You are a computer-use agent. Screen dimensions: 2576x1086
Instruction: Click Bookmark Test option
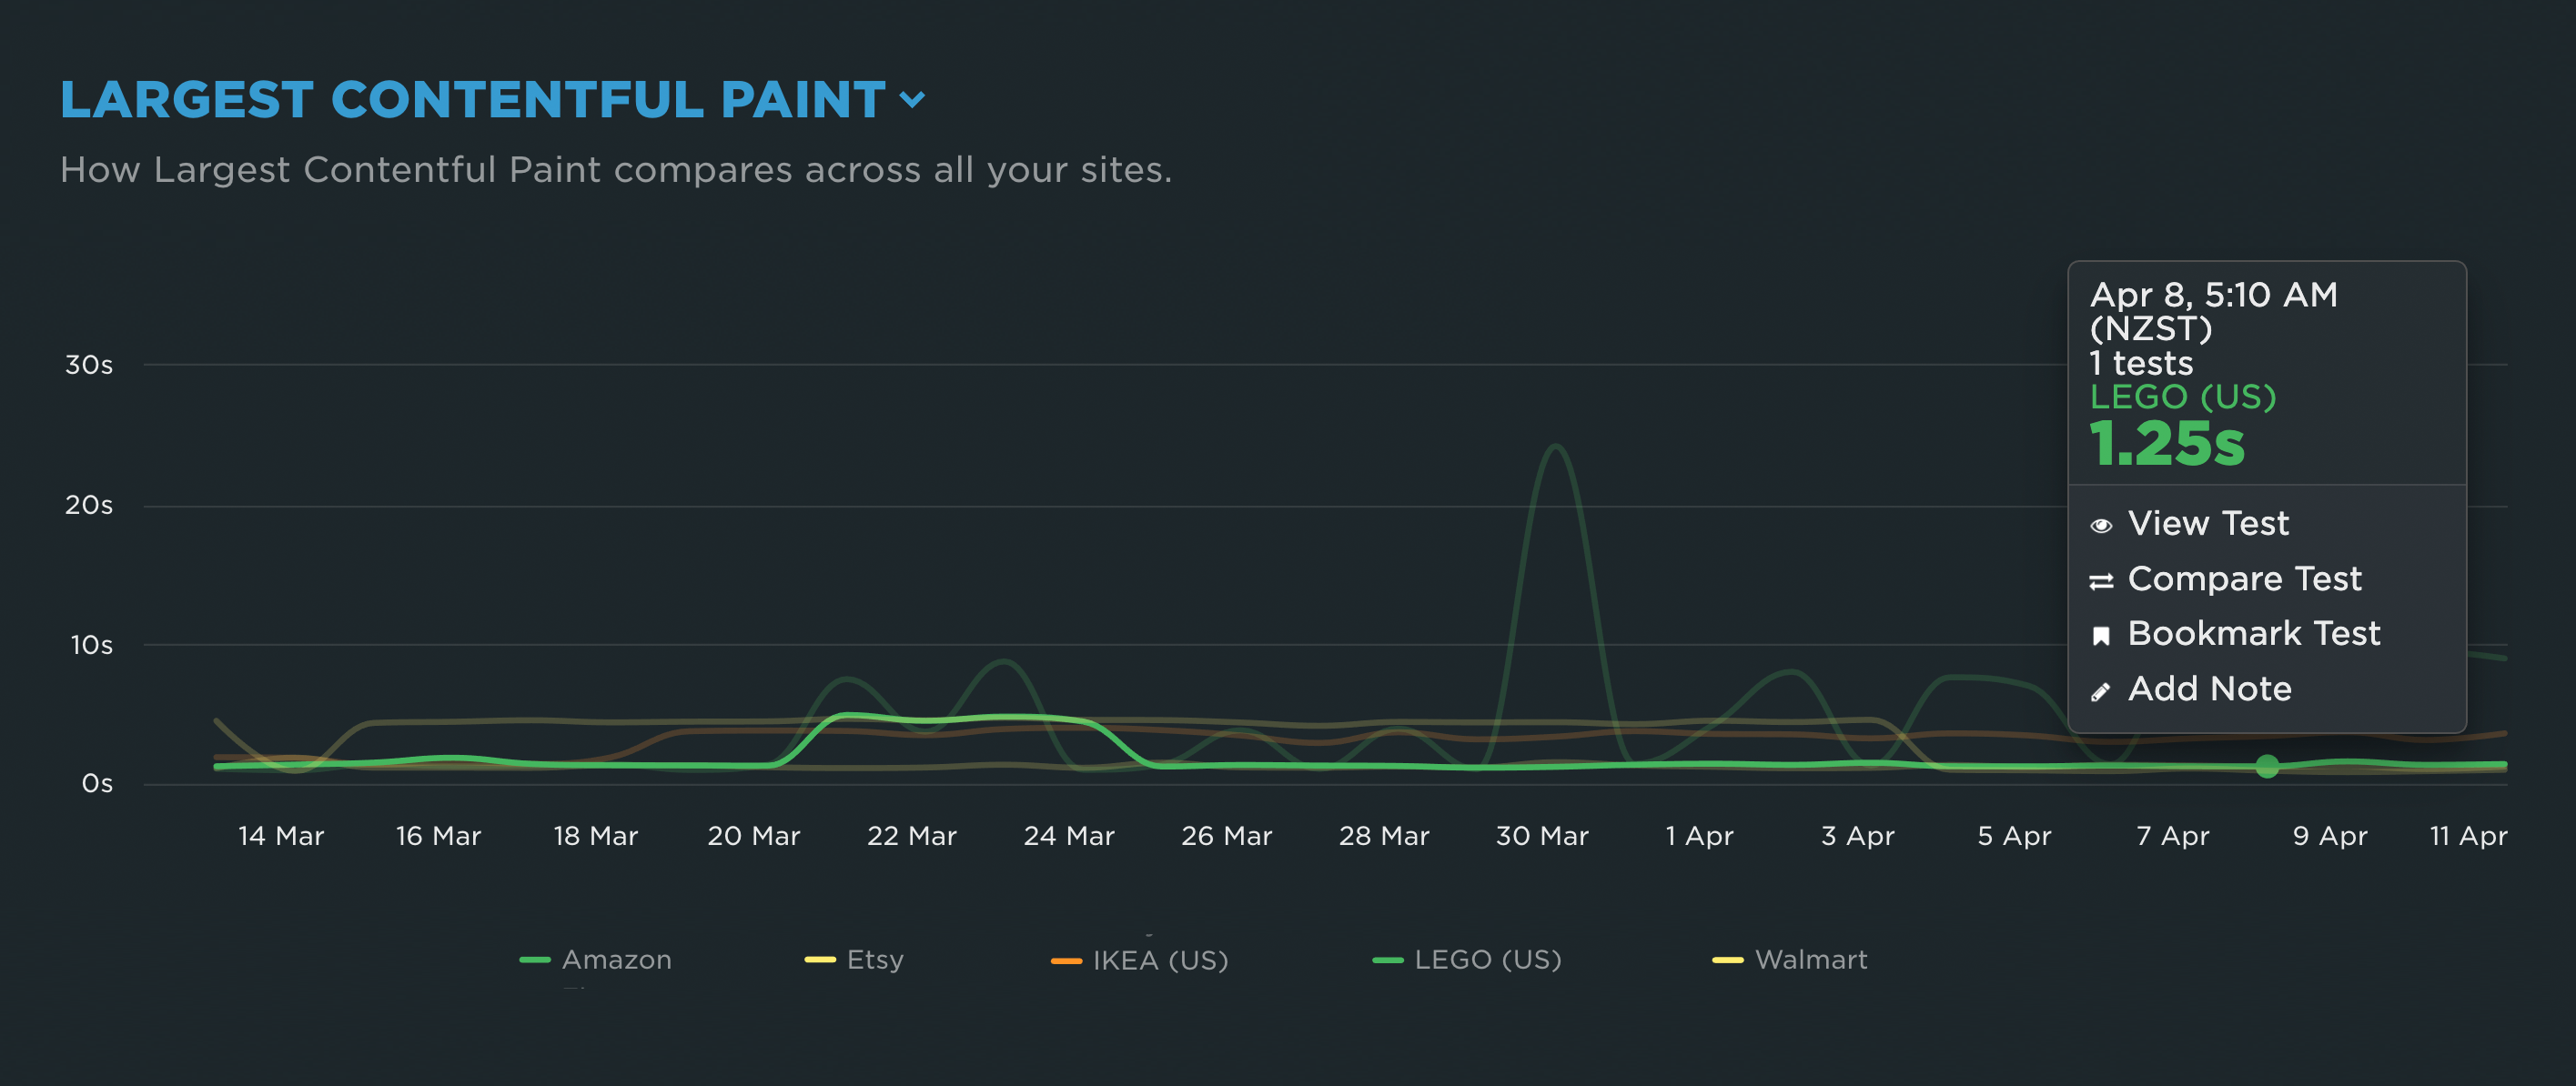(x=2253, y=633)
